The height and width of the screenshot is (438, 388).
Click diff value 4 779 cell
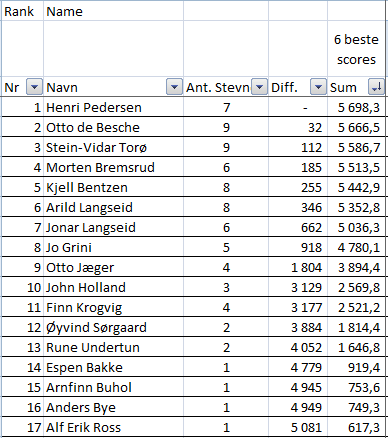pyautogui.click(x=298, y=367)
